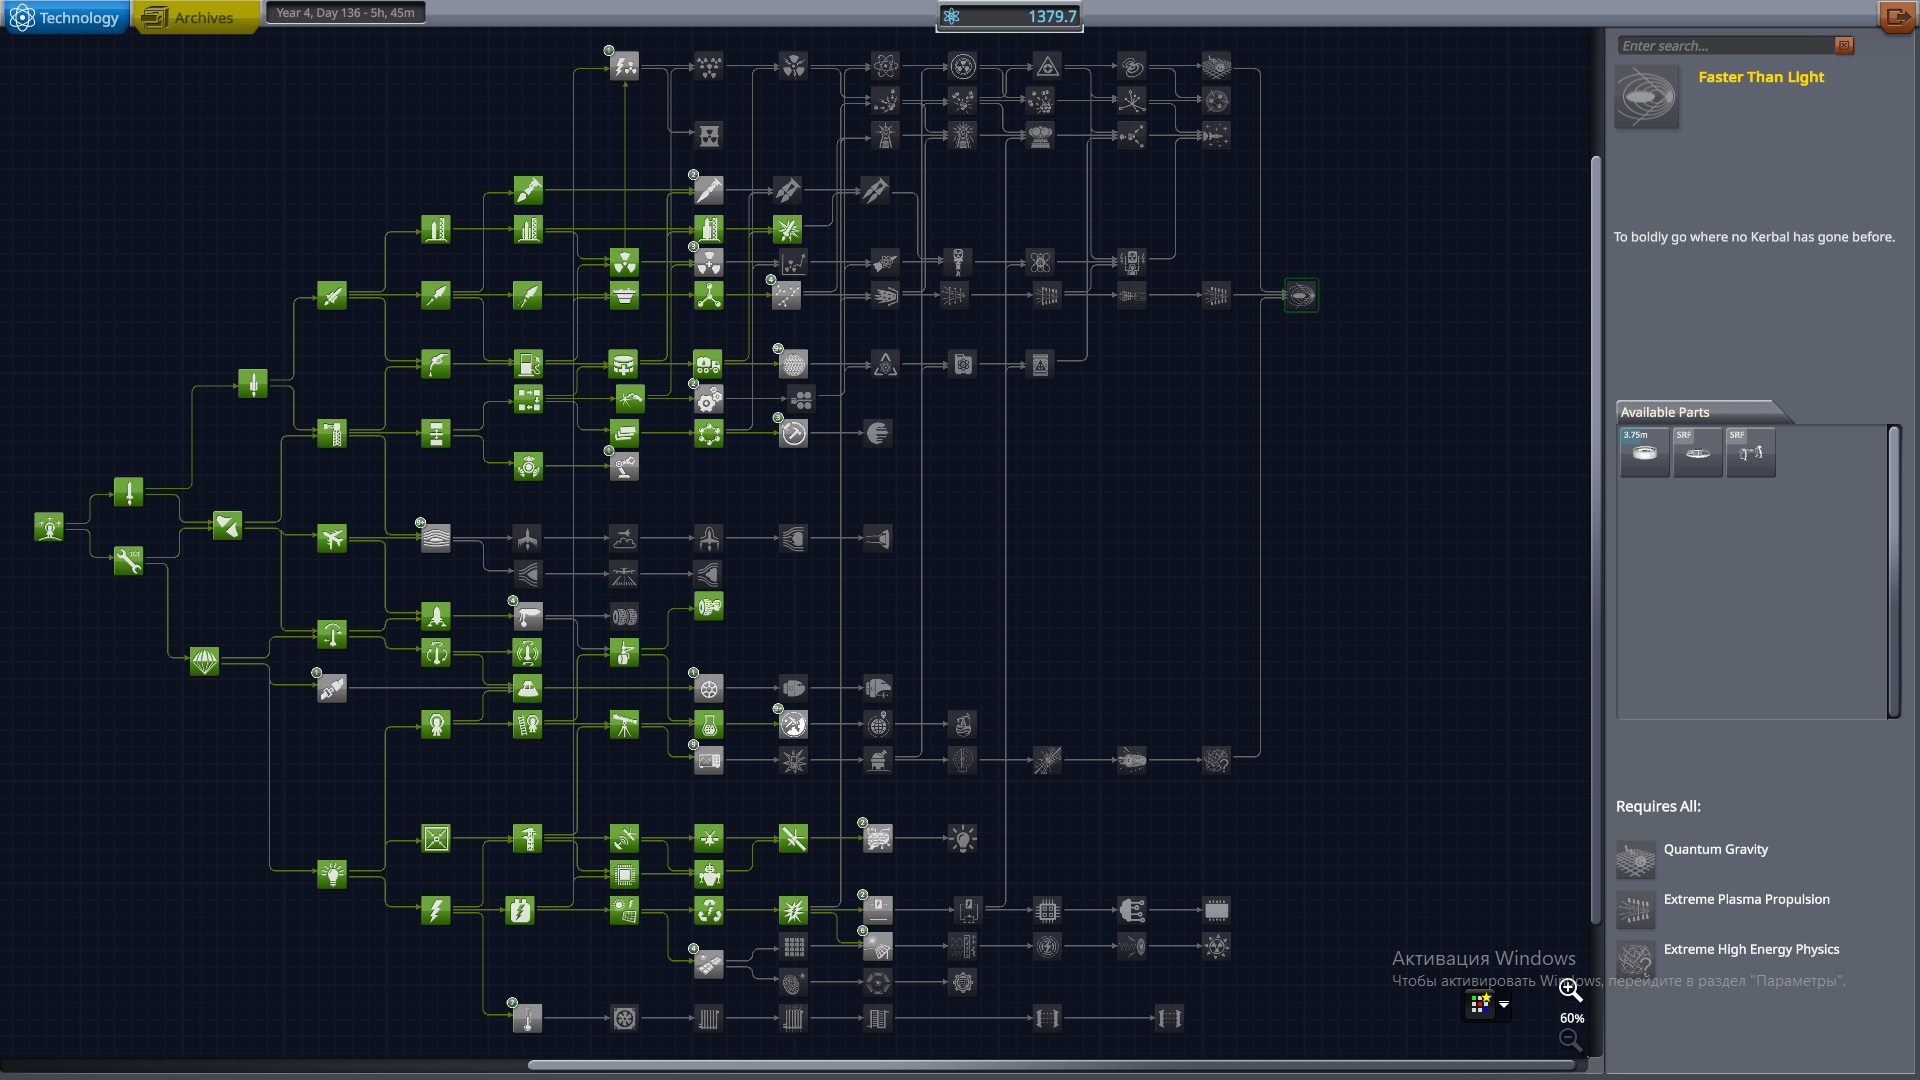This screenshot has height=1080, width=1920.
Task: Select the Start tech node
Action: tap(49, 526)
